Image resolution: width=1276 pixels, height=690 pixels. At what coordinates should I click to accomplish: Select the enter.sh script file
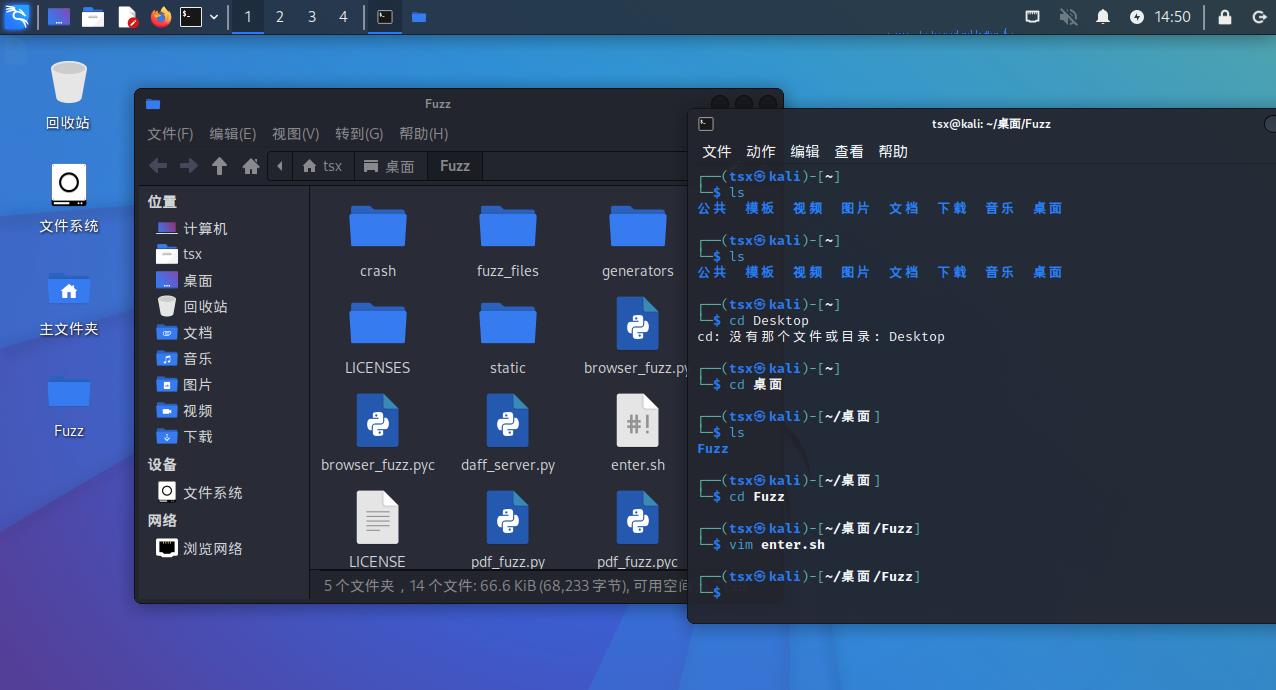pos(638,434)
